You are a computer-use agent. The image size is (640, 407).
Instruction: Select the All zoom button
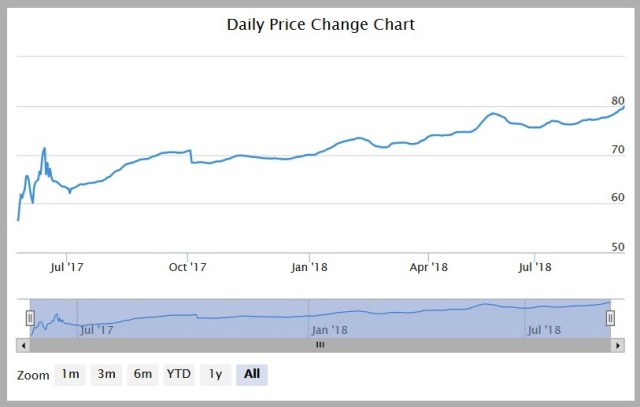click(252, 375)
